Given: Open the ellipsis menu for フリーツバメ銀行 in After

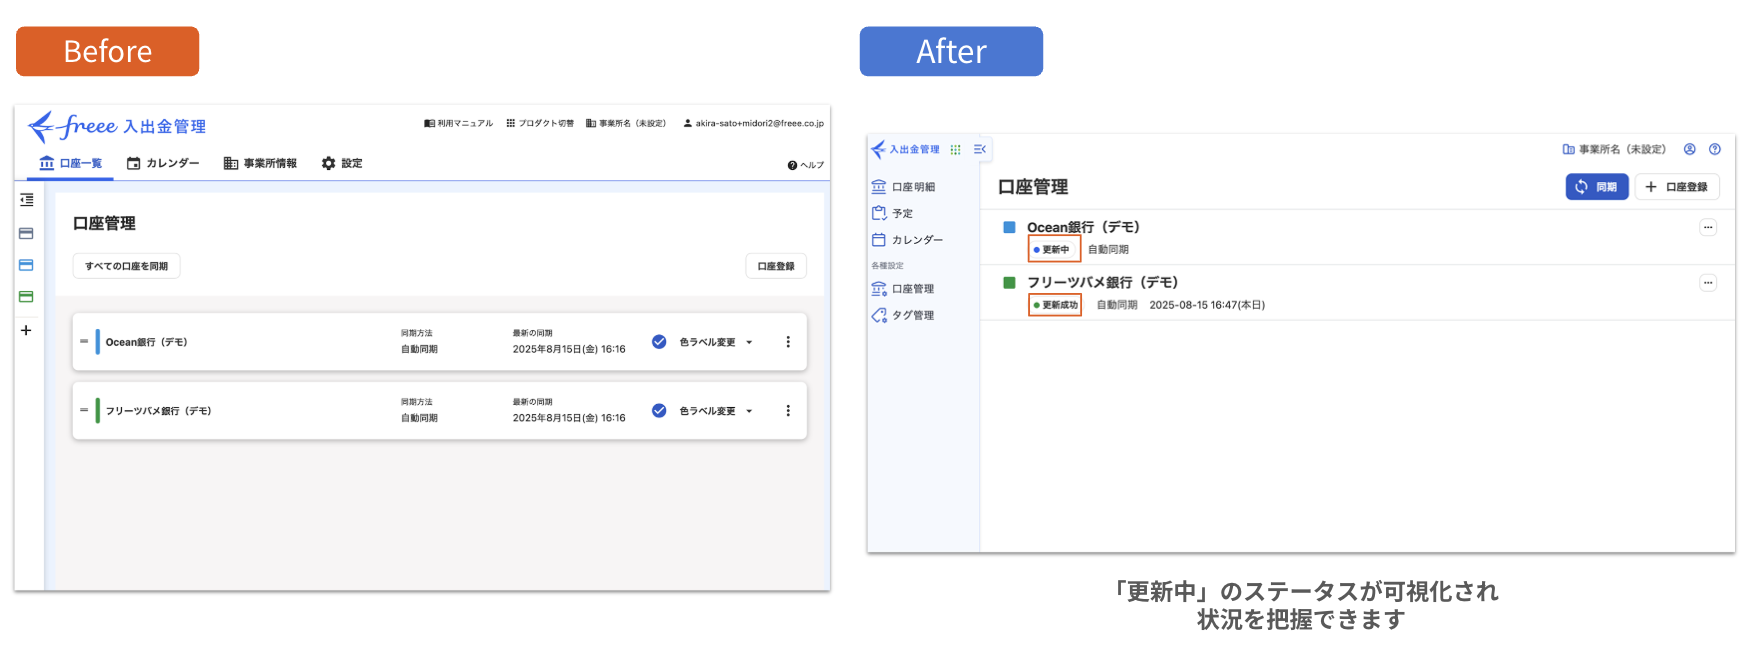Looking at the screenshot, I should tap(1708, 283).
